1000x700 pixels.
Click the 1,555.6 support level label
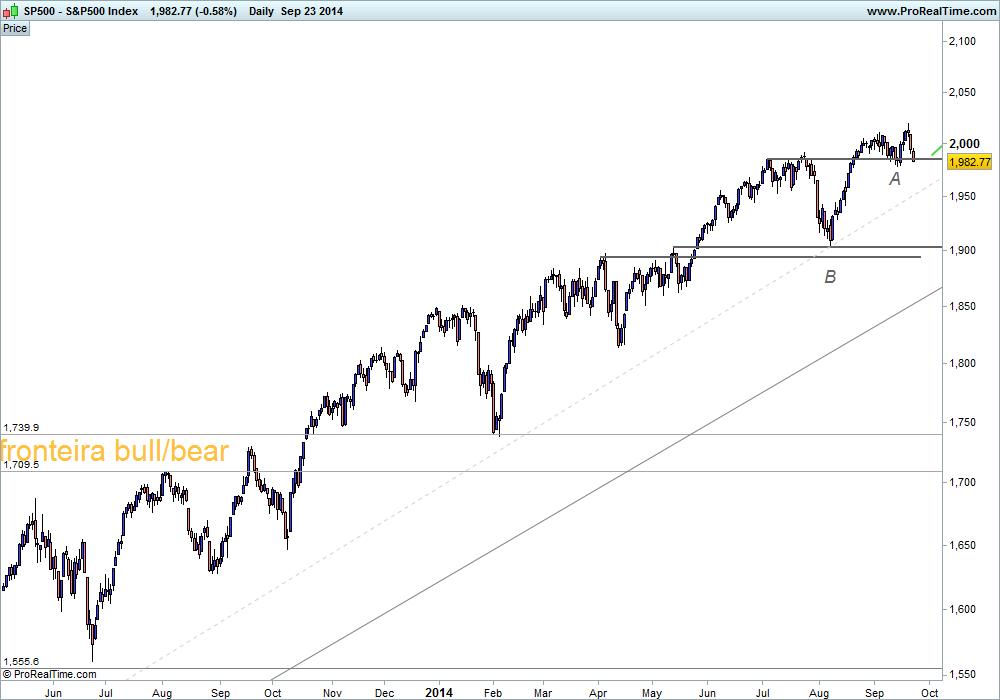[x=21, y=662]
